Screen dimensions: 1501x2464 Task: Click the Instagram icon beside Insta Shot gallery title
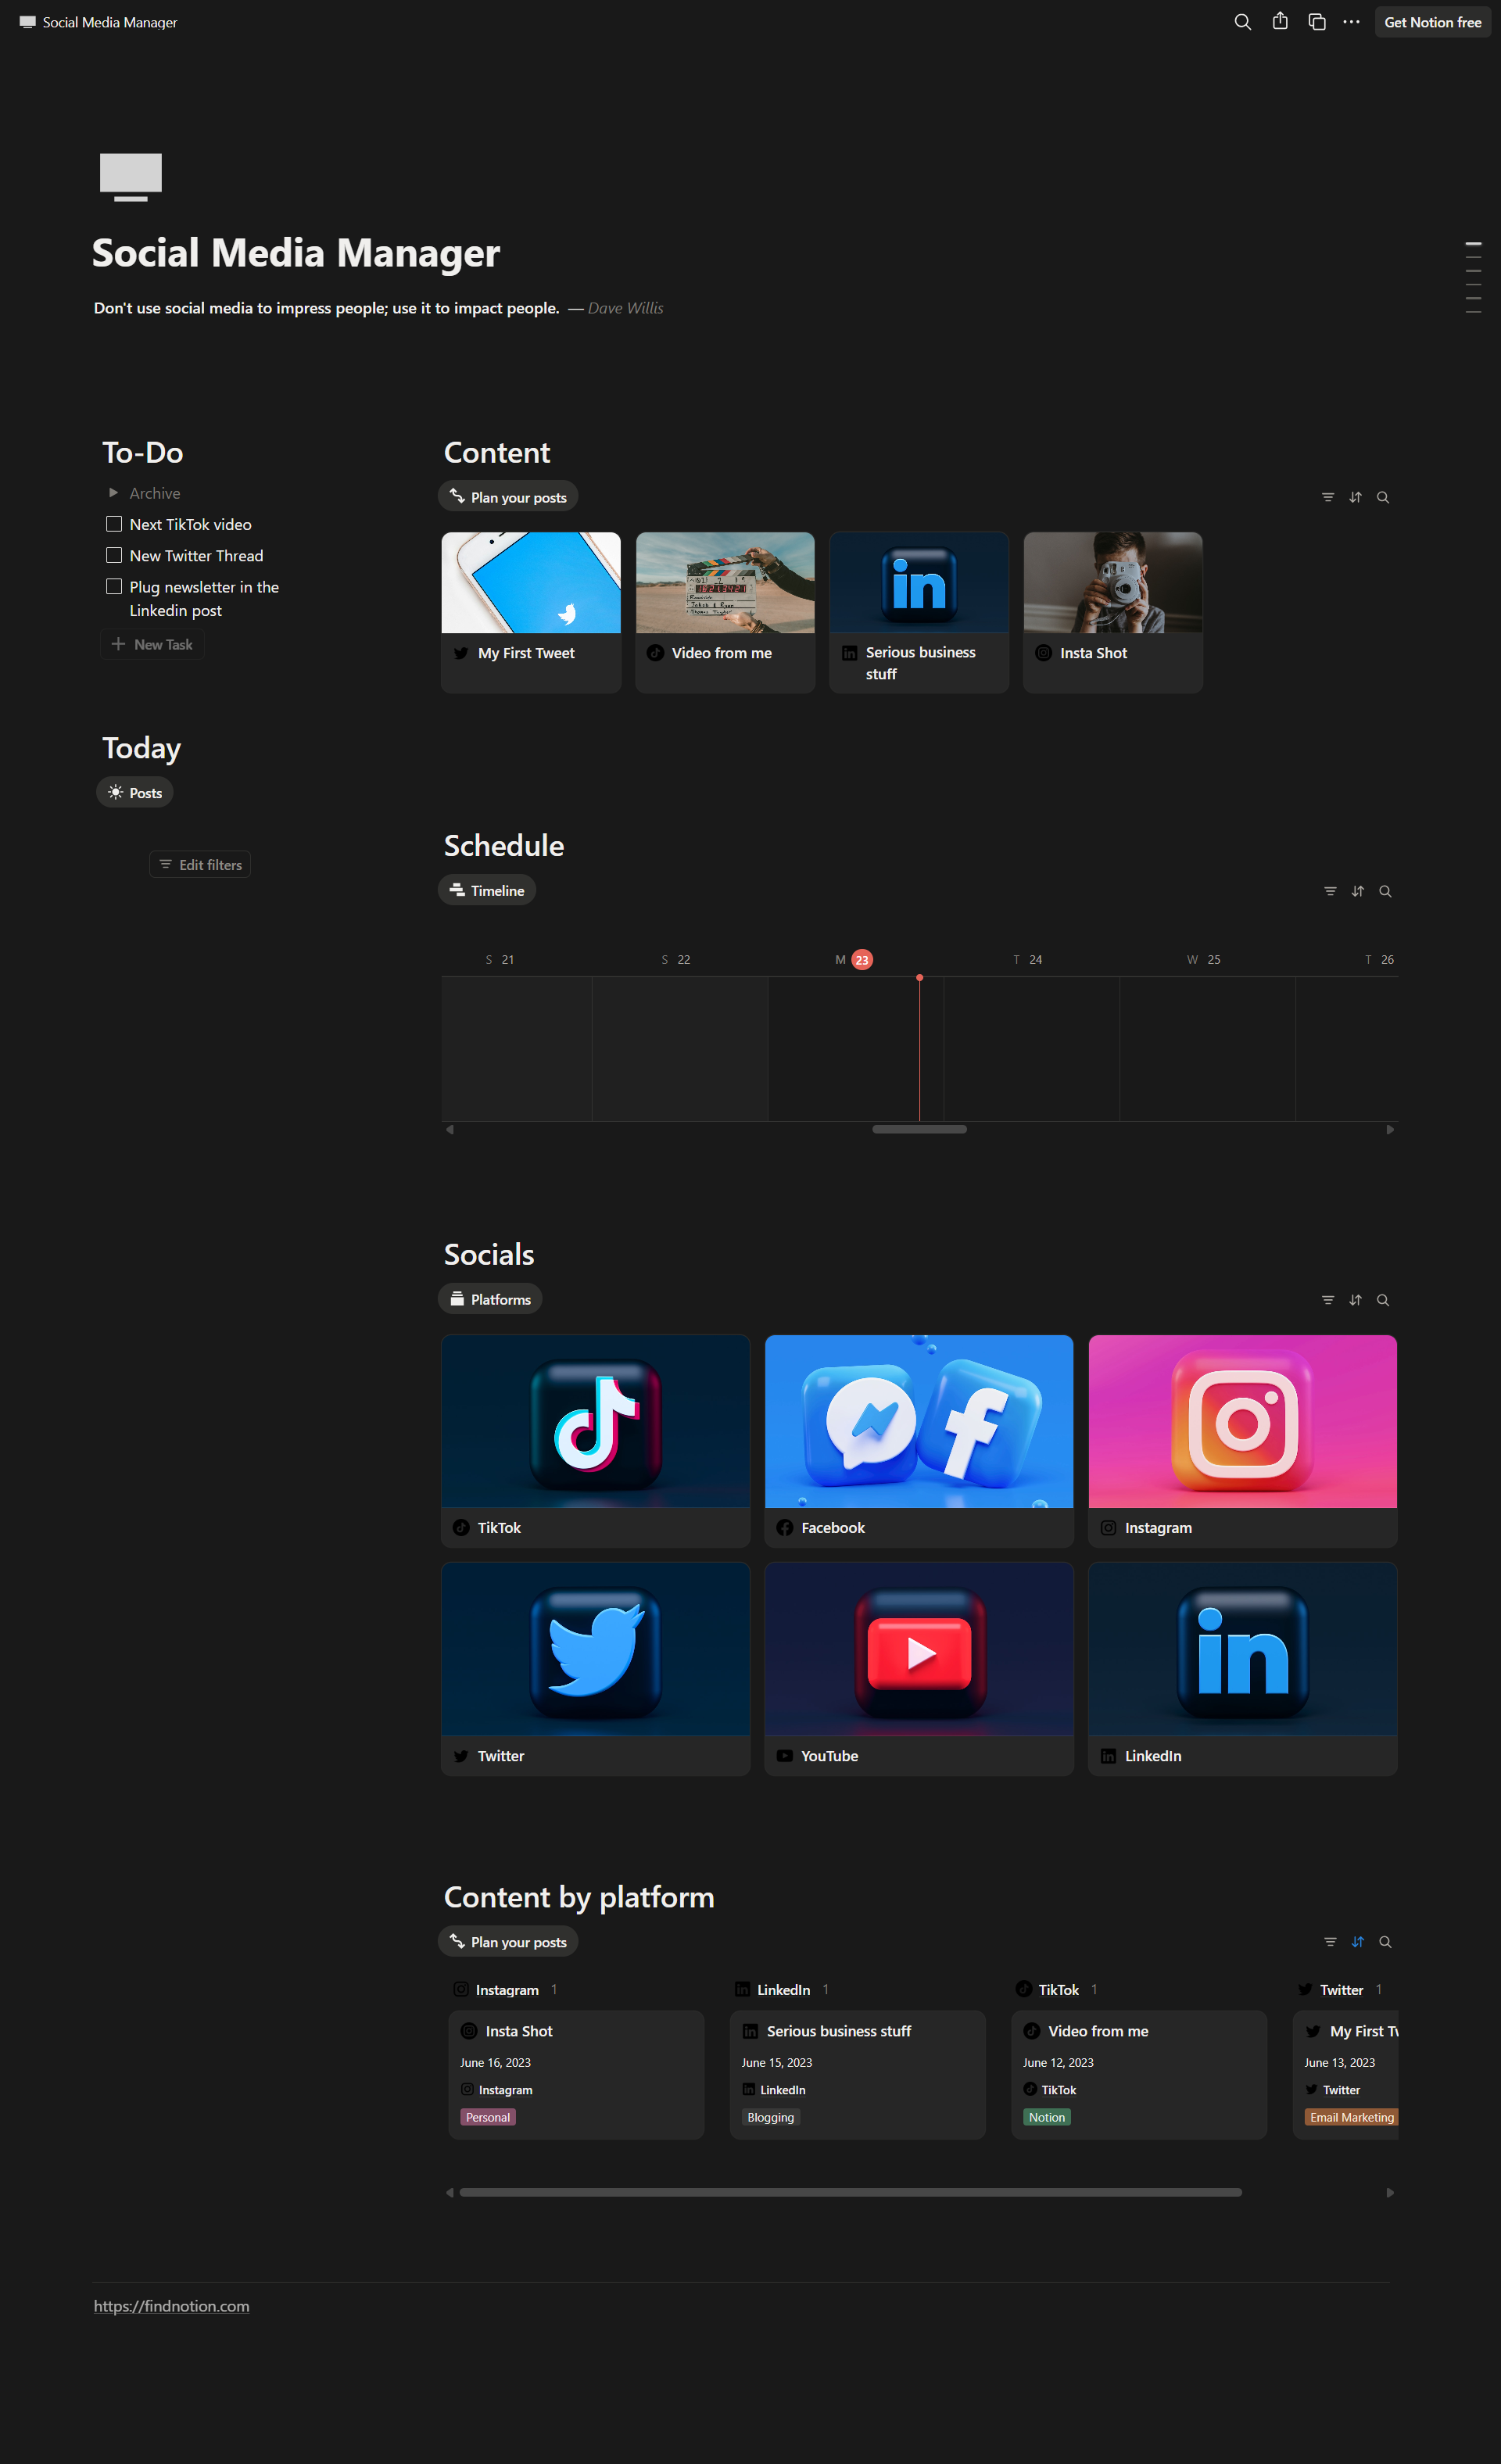tap(1043, 653)
